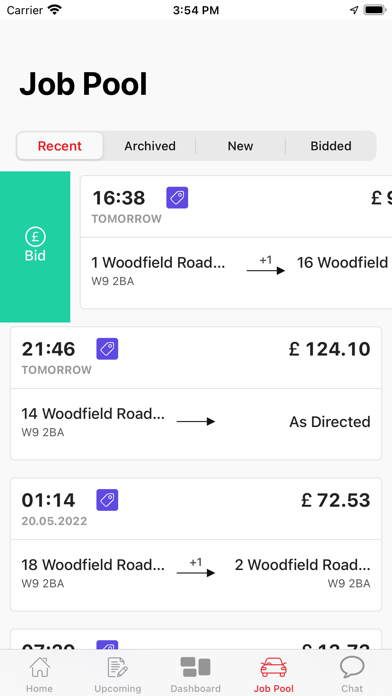
Task: Switch to the Recent segment
Action: (60, 146)
